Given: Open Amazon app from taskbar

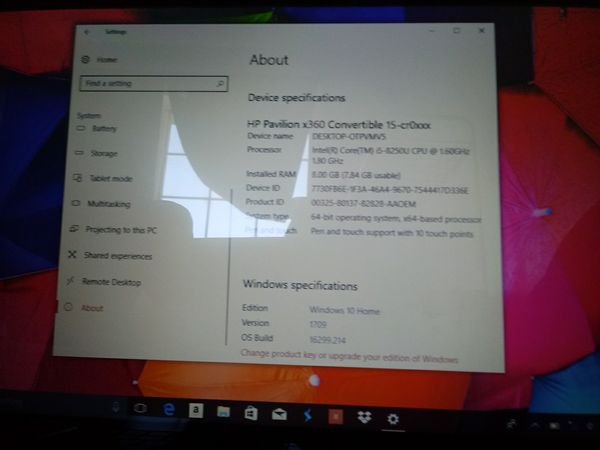Looking at the screenshot, I should click(x=196, y=410).
